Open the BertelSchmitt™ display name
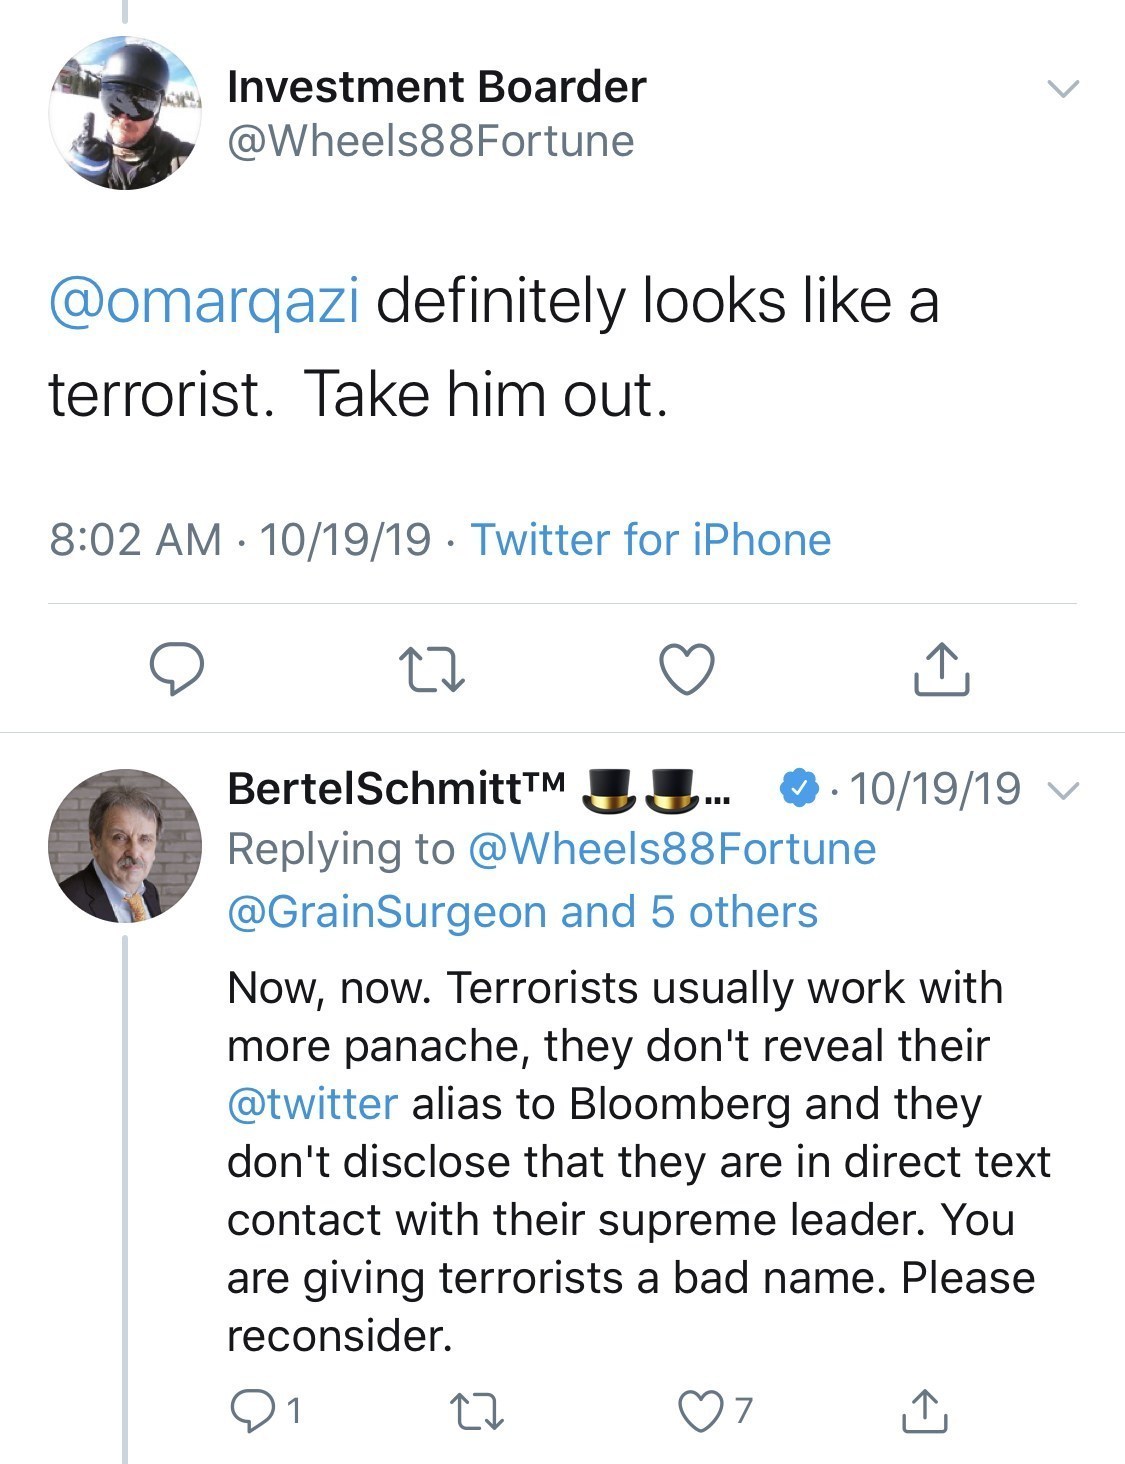Screen dimensions: 1125x1464 pos(396,789)
